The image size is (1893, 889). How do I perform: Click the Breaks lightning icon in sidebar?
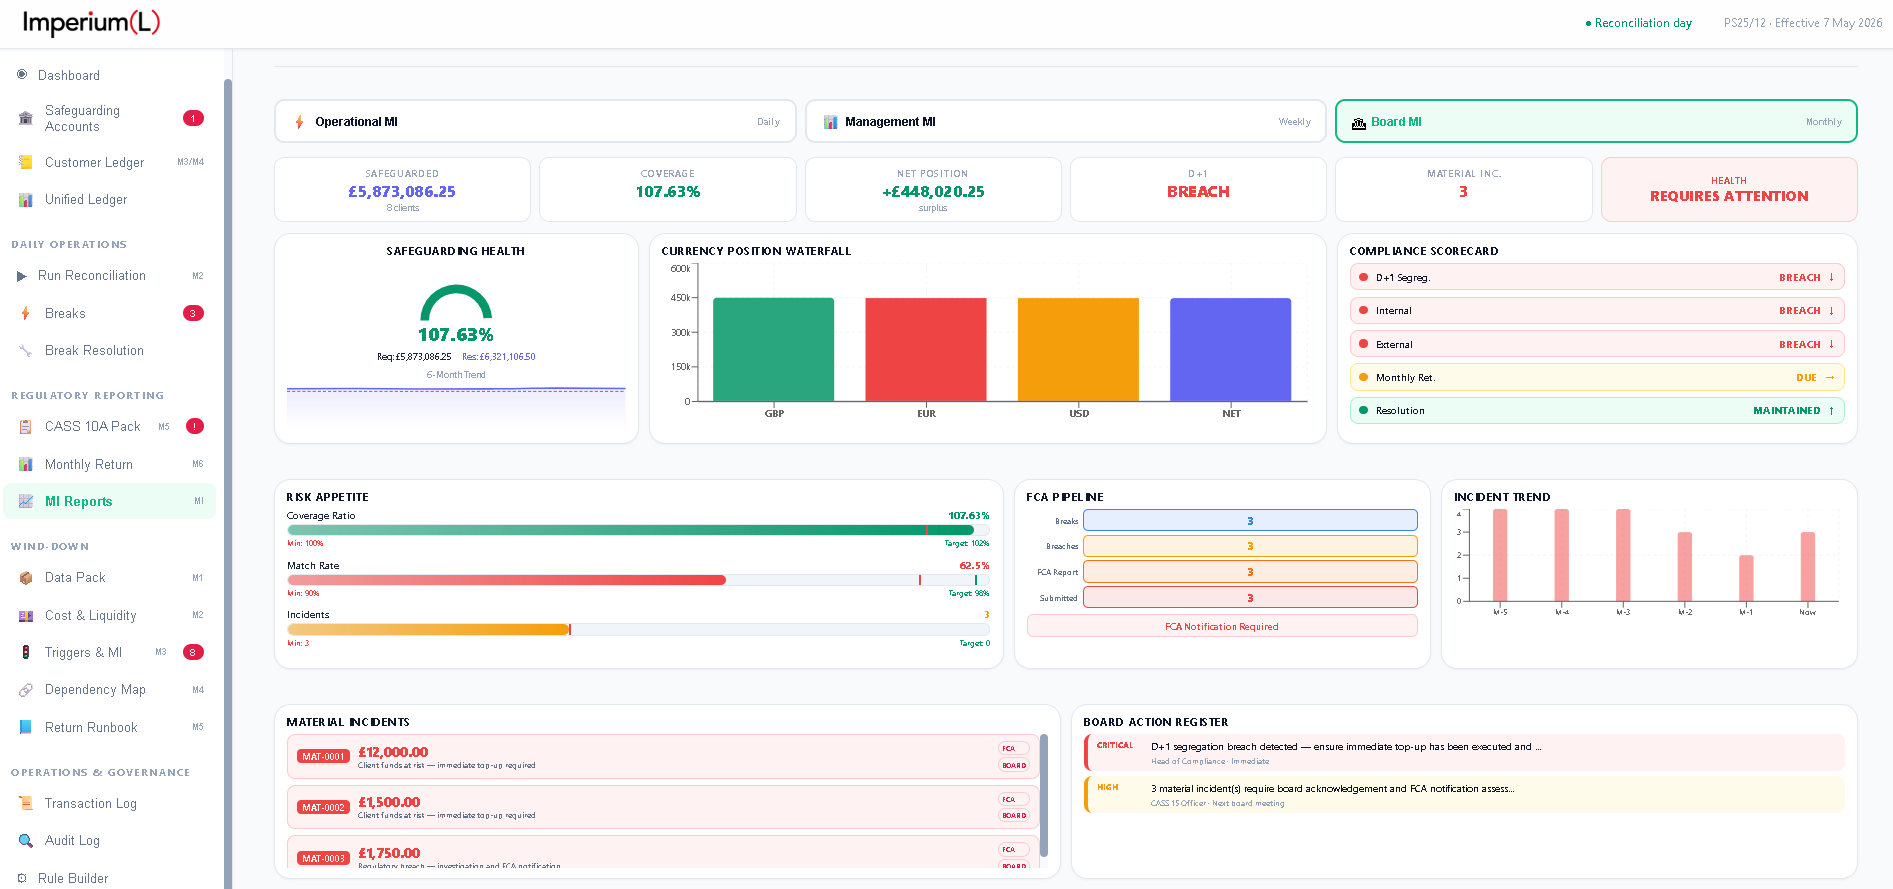coord(26,313)
